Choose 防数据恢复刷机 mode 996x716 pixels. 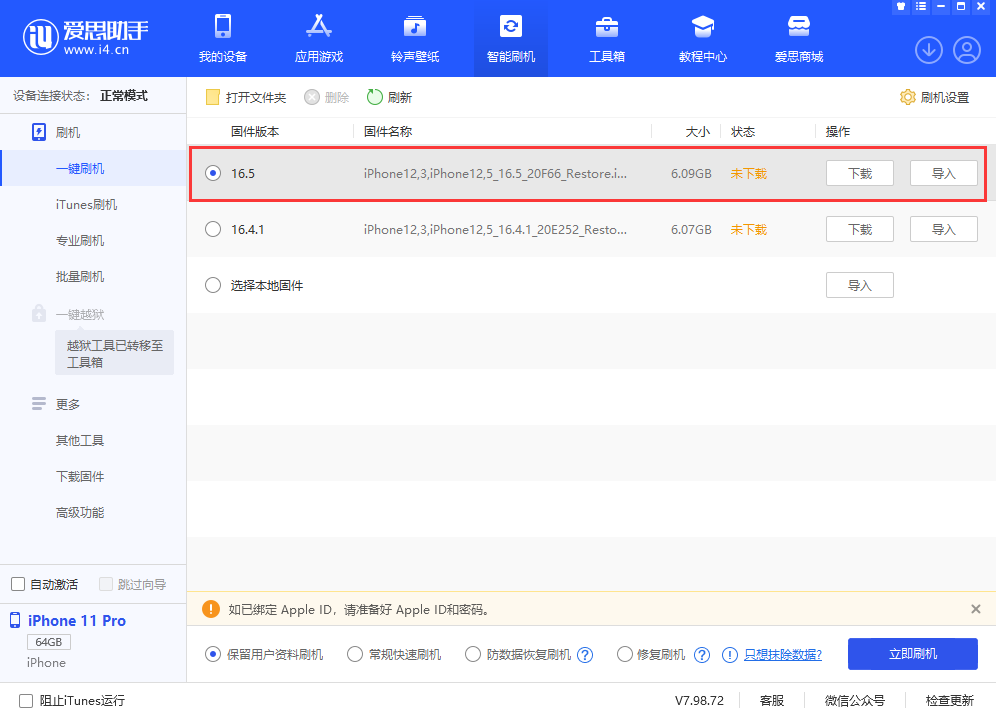pos(473,654)
